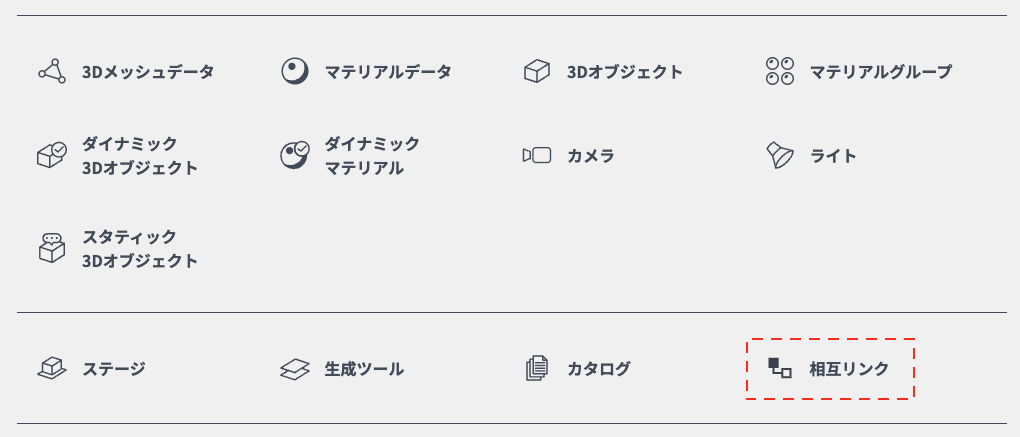Click the ダイナミック3Dオブジェクト checked cube icon
The height and width of the screenshot is (437, 1020).
point(52,155)
